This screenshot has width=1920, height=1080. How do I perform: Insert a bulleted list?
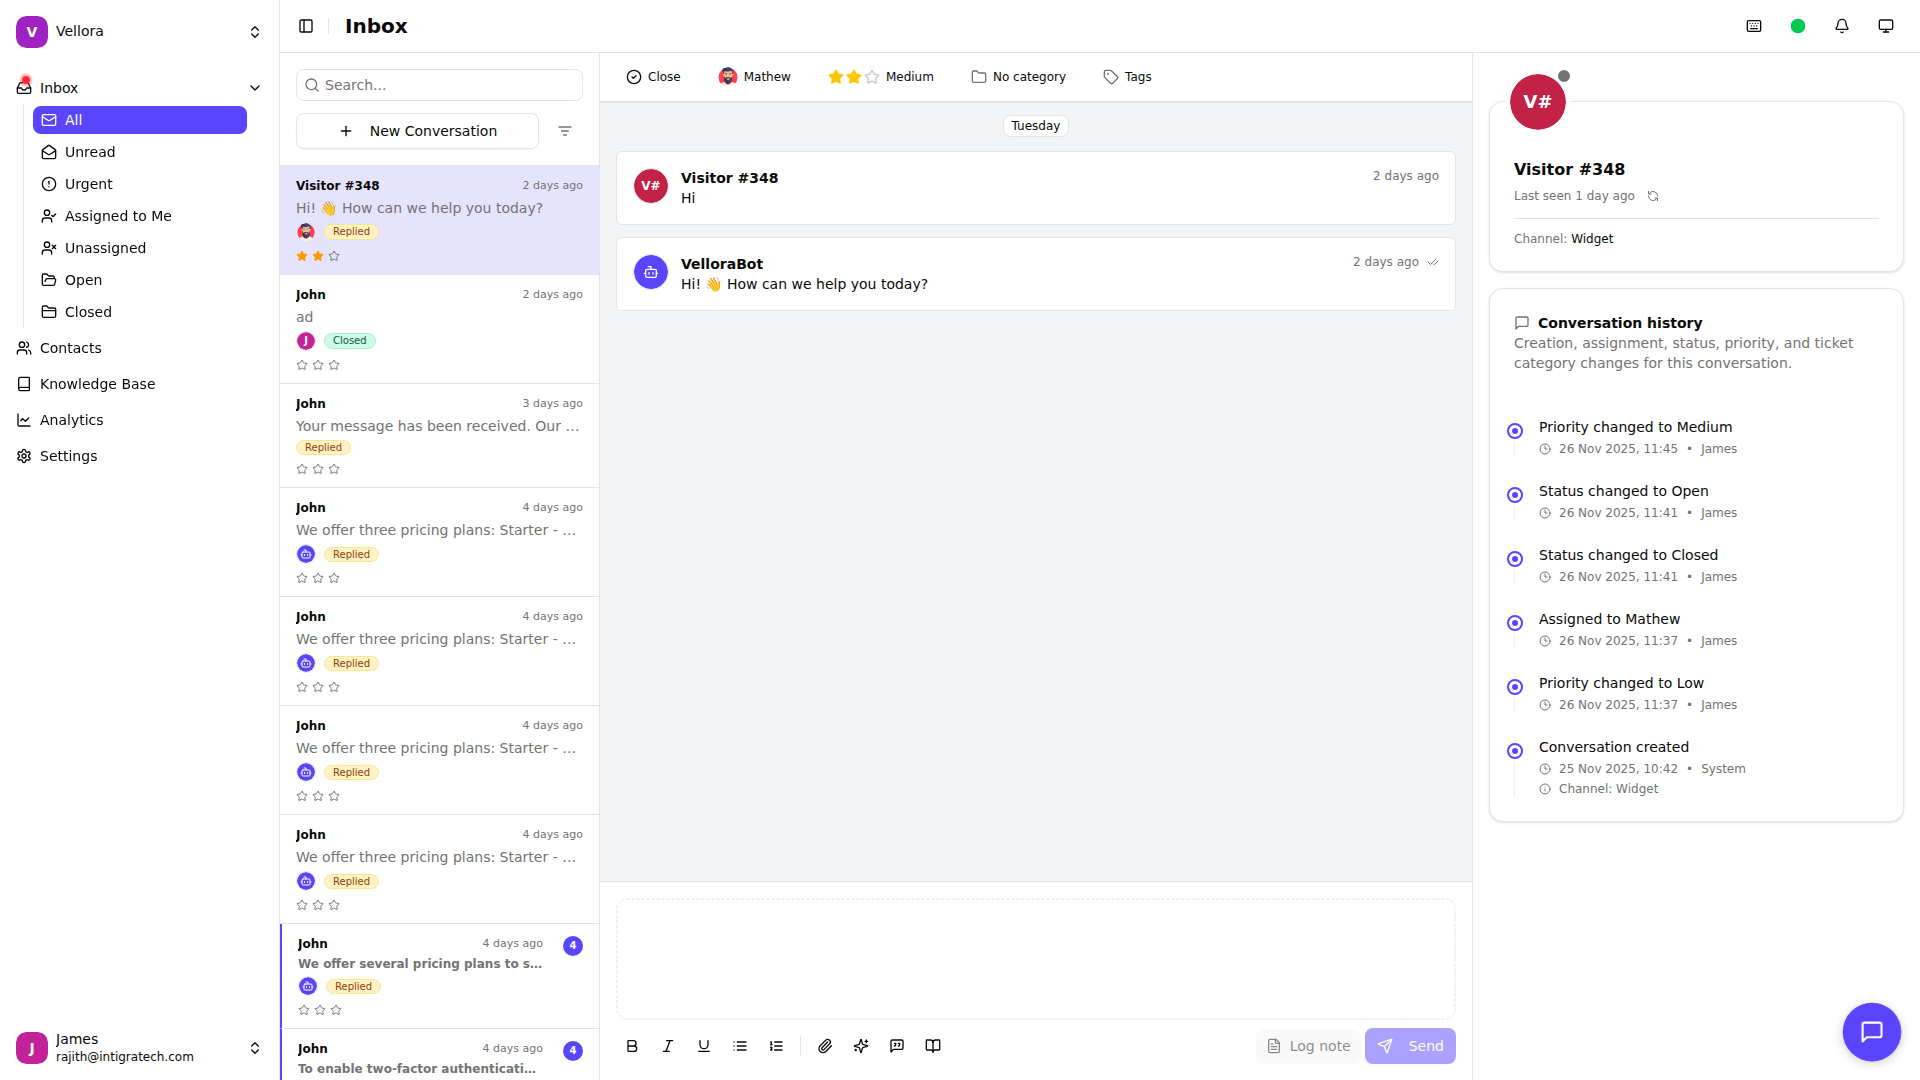(x=740, y=1046)
